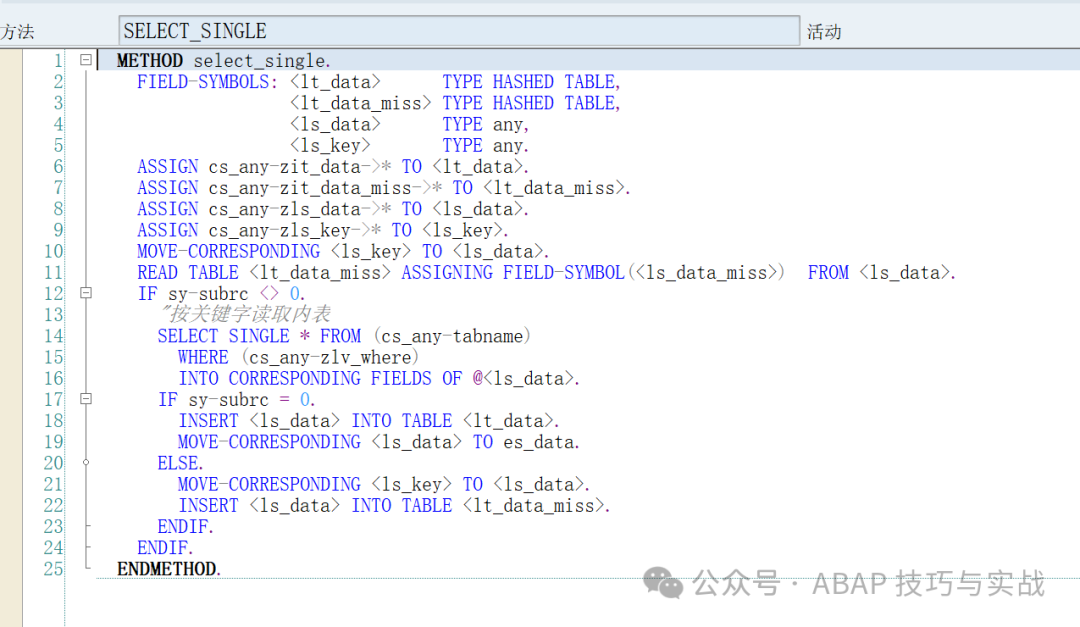This screenshot has width=1080, height=627.
Task: Click (cs_any-tabname) on line 14
Action: click(x=453, y=336)
